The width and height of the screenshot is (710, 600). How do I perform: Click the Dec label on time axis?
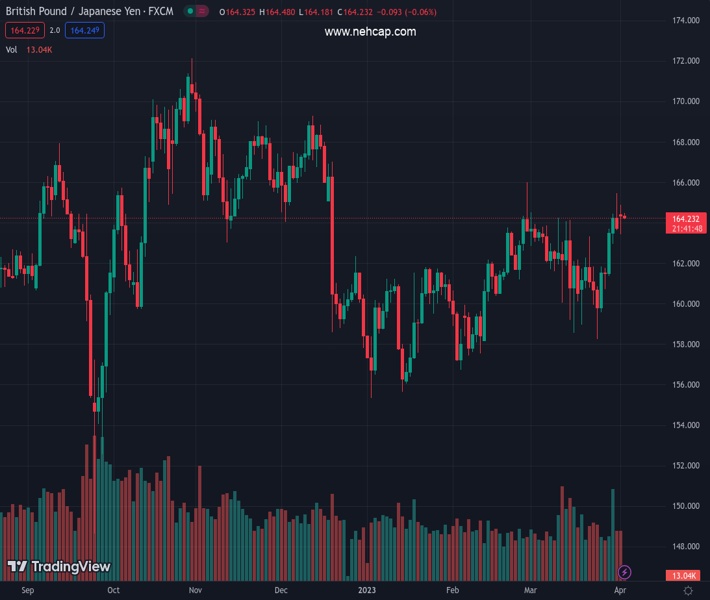click(281, 590)
